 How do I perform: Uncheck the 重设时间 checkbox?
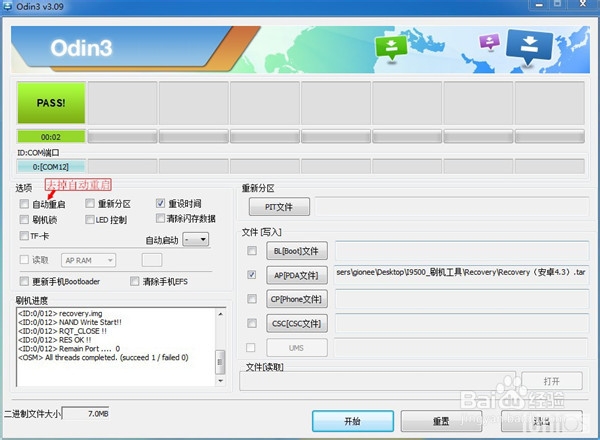160,203
